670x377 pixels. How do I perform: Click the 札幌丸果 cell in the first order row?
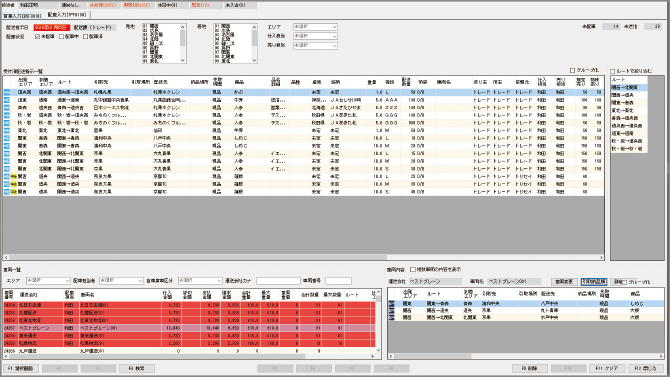point(111,92)
